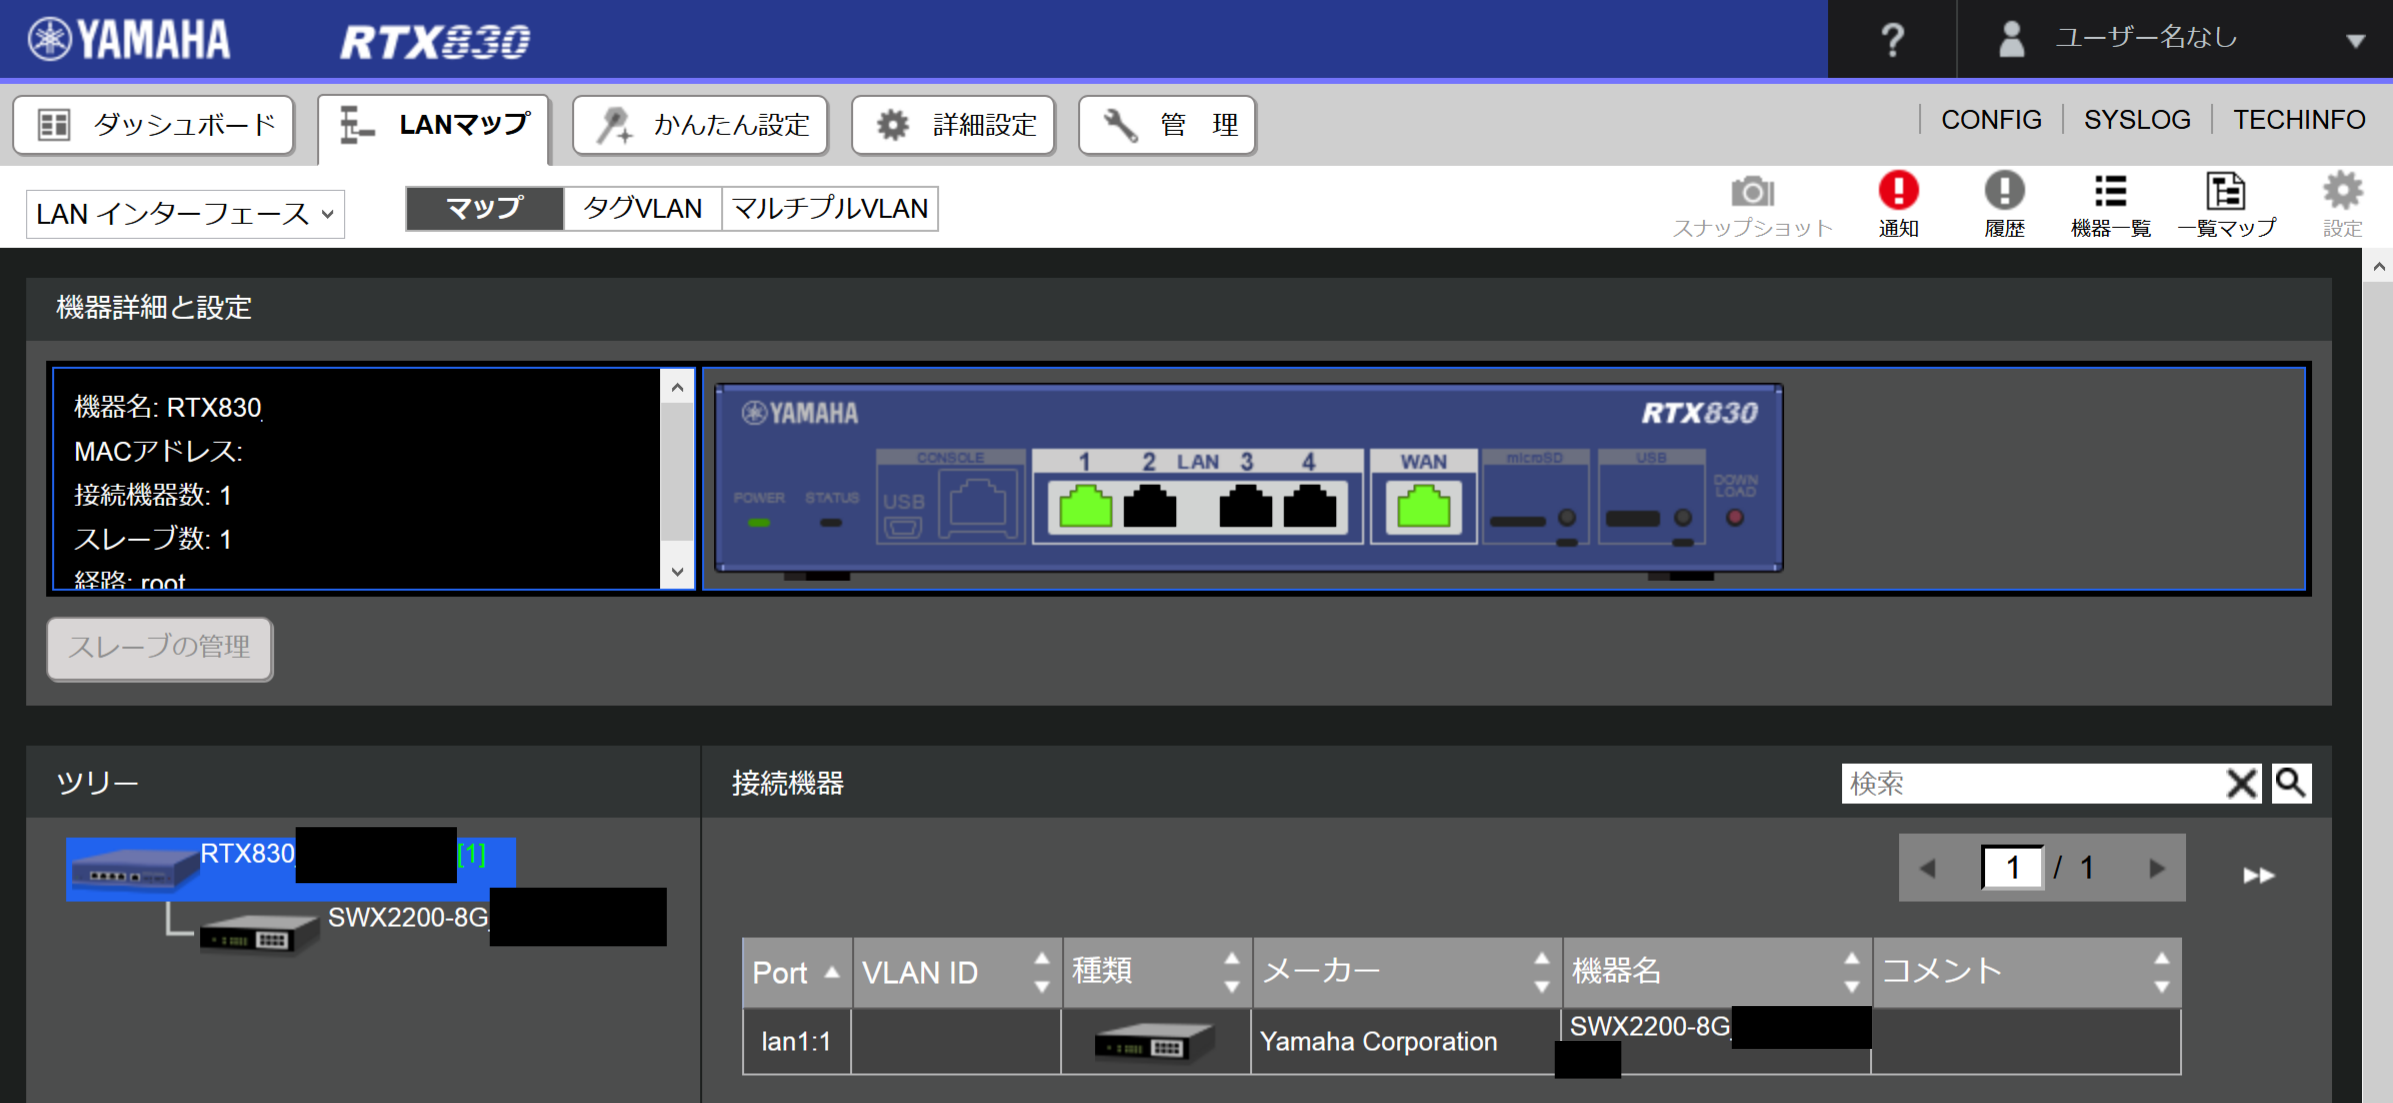
Task: Clear the search field with X icon
Action: tap(2242, 783)
